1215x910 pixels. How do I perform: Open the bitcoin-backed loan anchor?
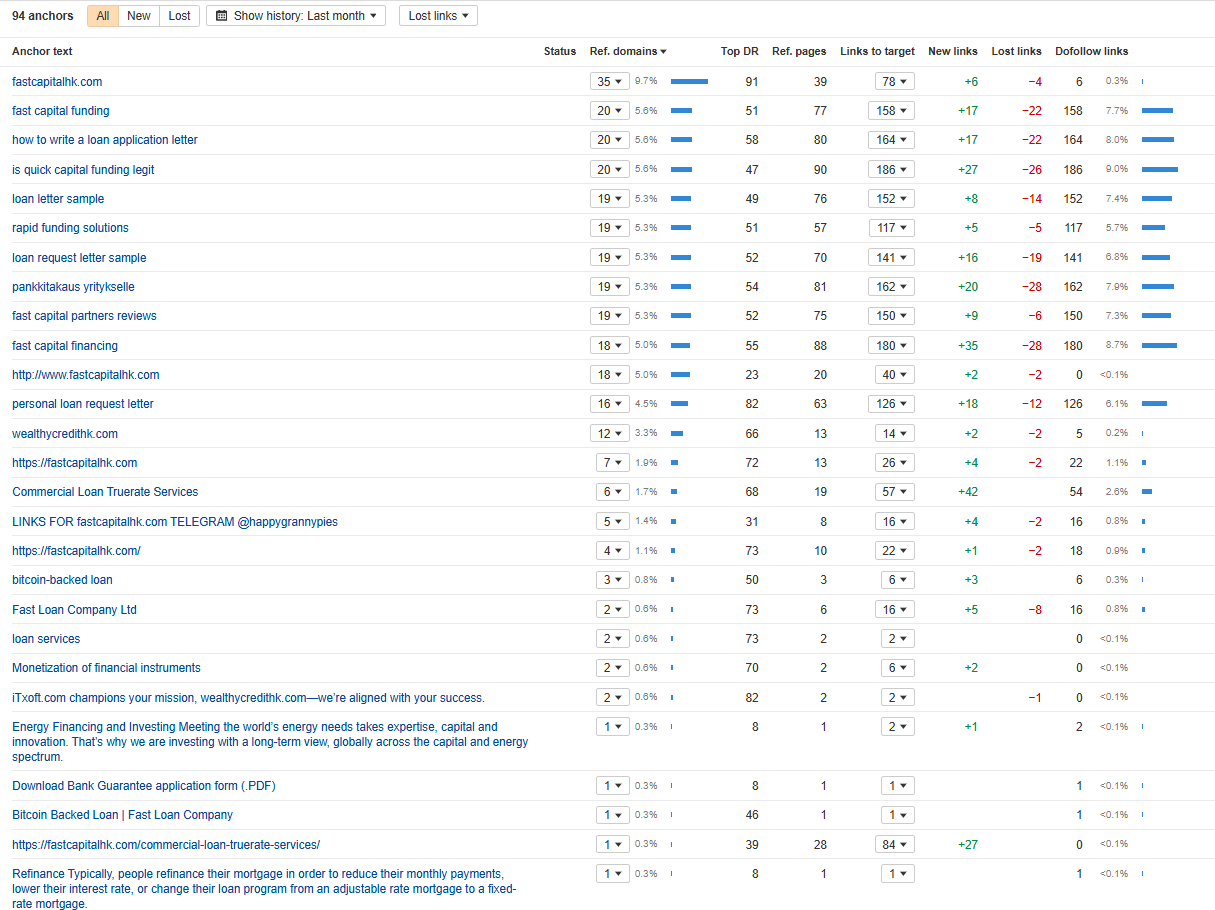62,580
